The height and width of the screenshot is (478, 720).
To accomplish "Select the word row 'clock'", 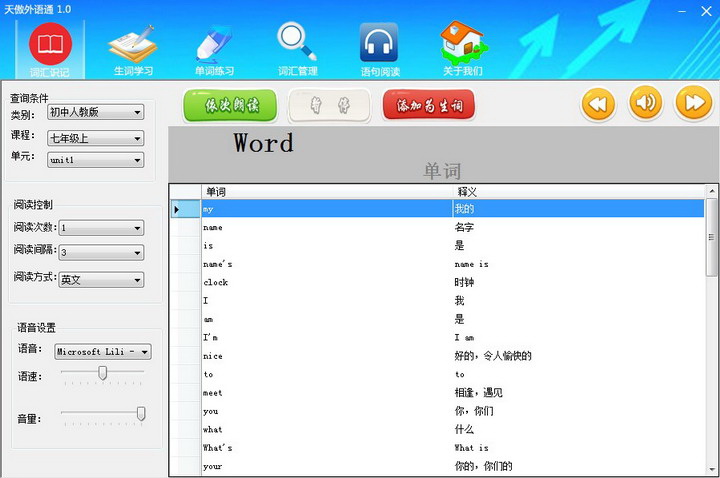I will [x=326, y=283].
